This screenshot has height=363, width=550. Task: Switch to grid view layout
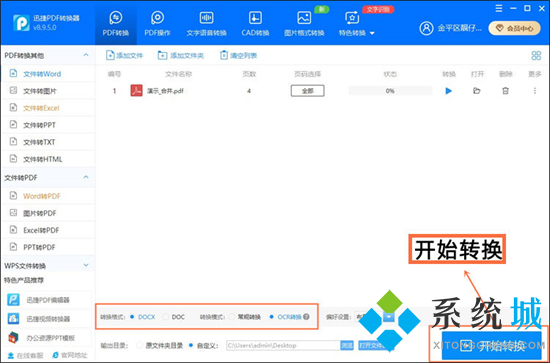536,55
